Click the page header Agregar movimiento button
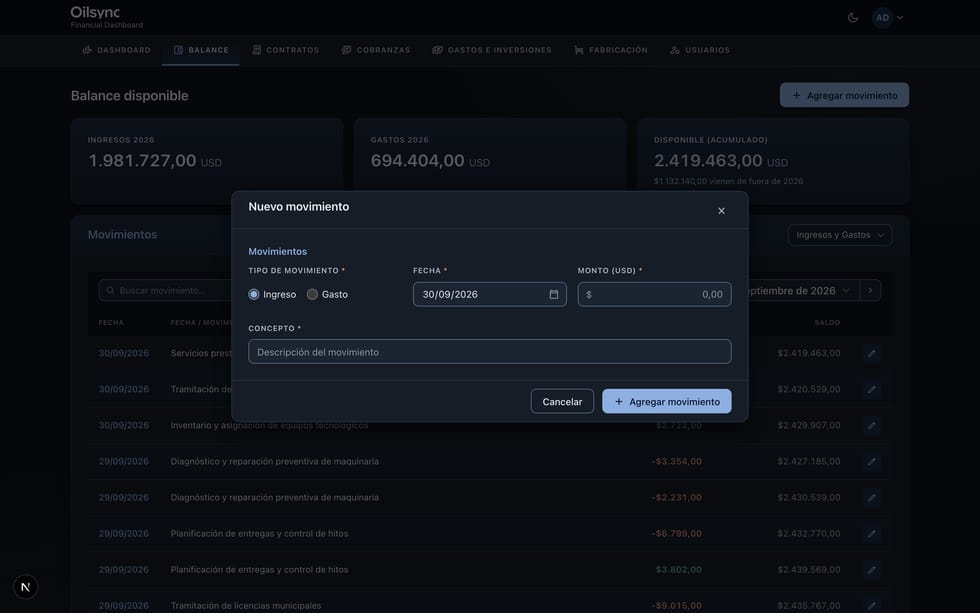Image resolution: width=980 pixels, height=613 pixels. point(844,96)
